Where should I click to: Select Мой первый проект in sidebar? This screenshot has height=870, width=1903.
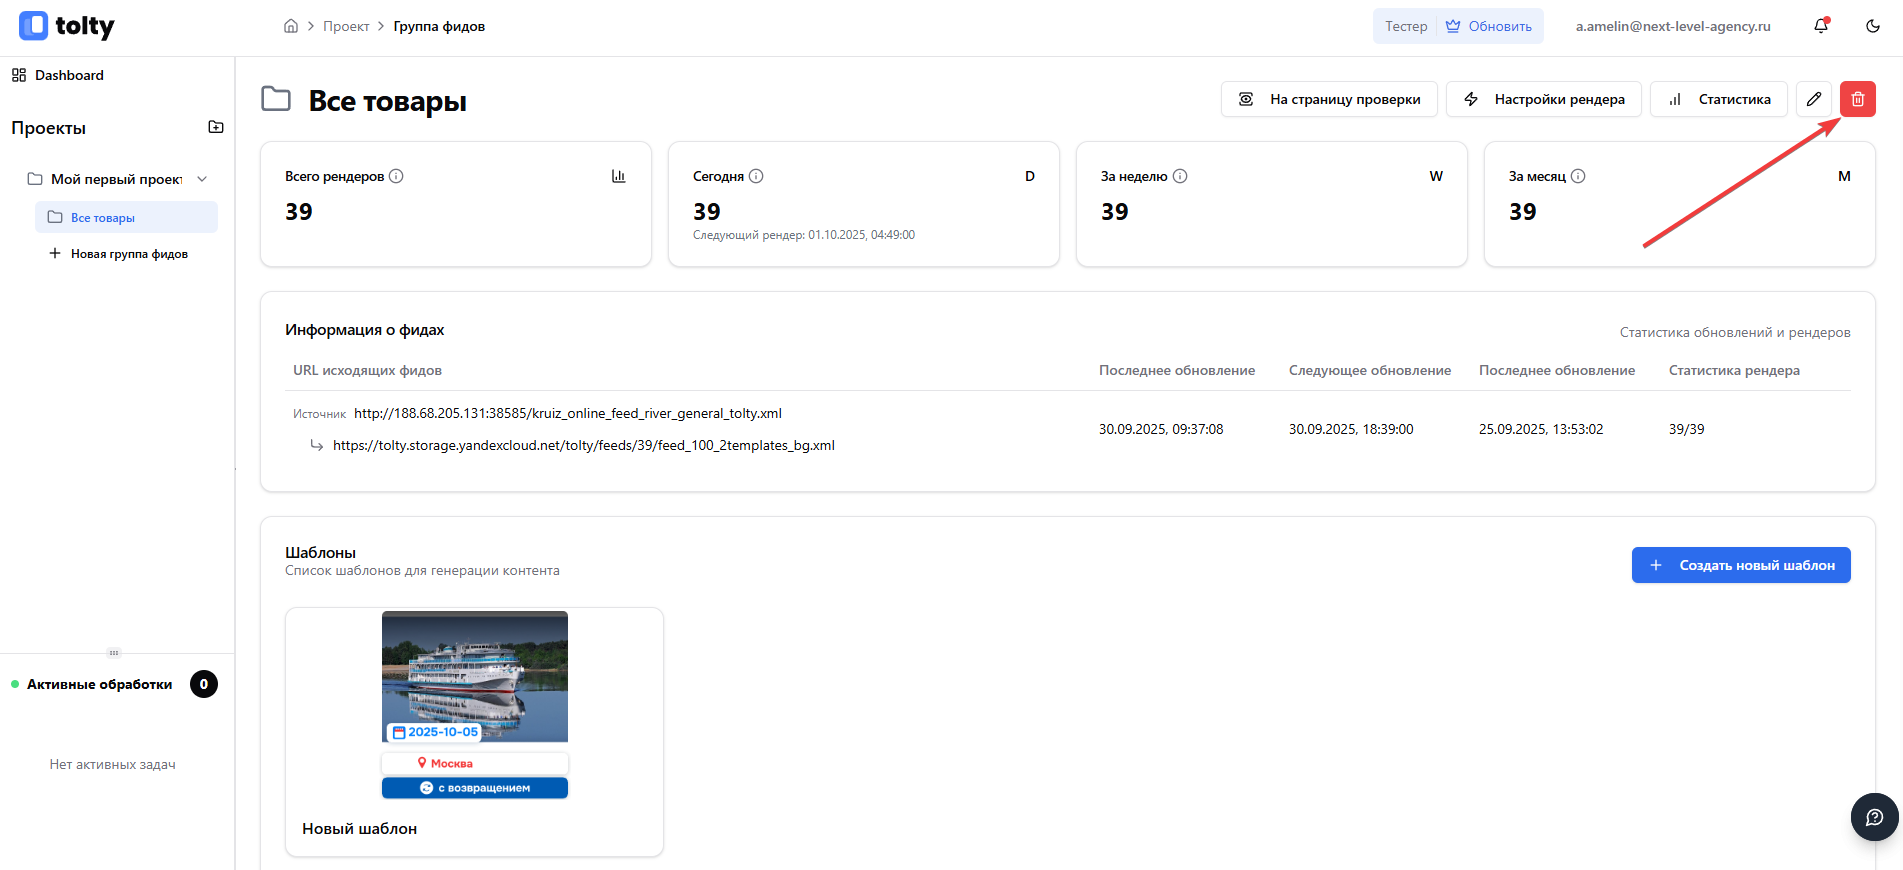[x=116, y=179]
